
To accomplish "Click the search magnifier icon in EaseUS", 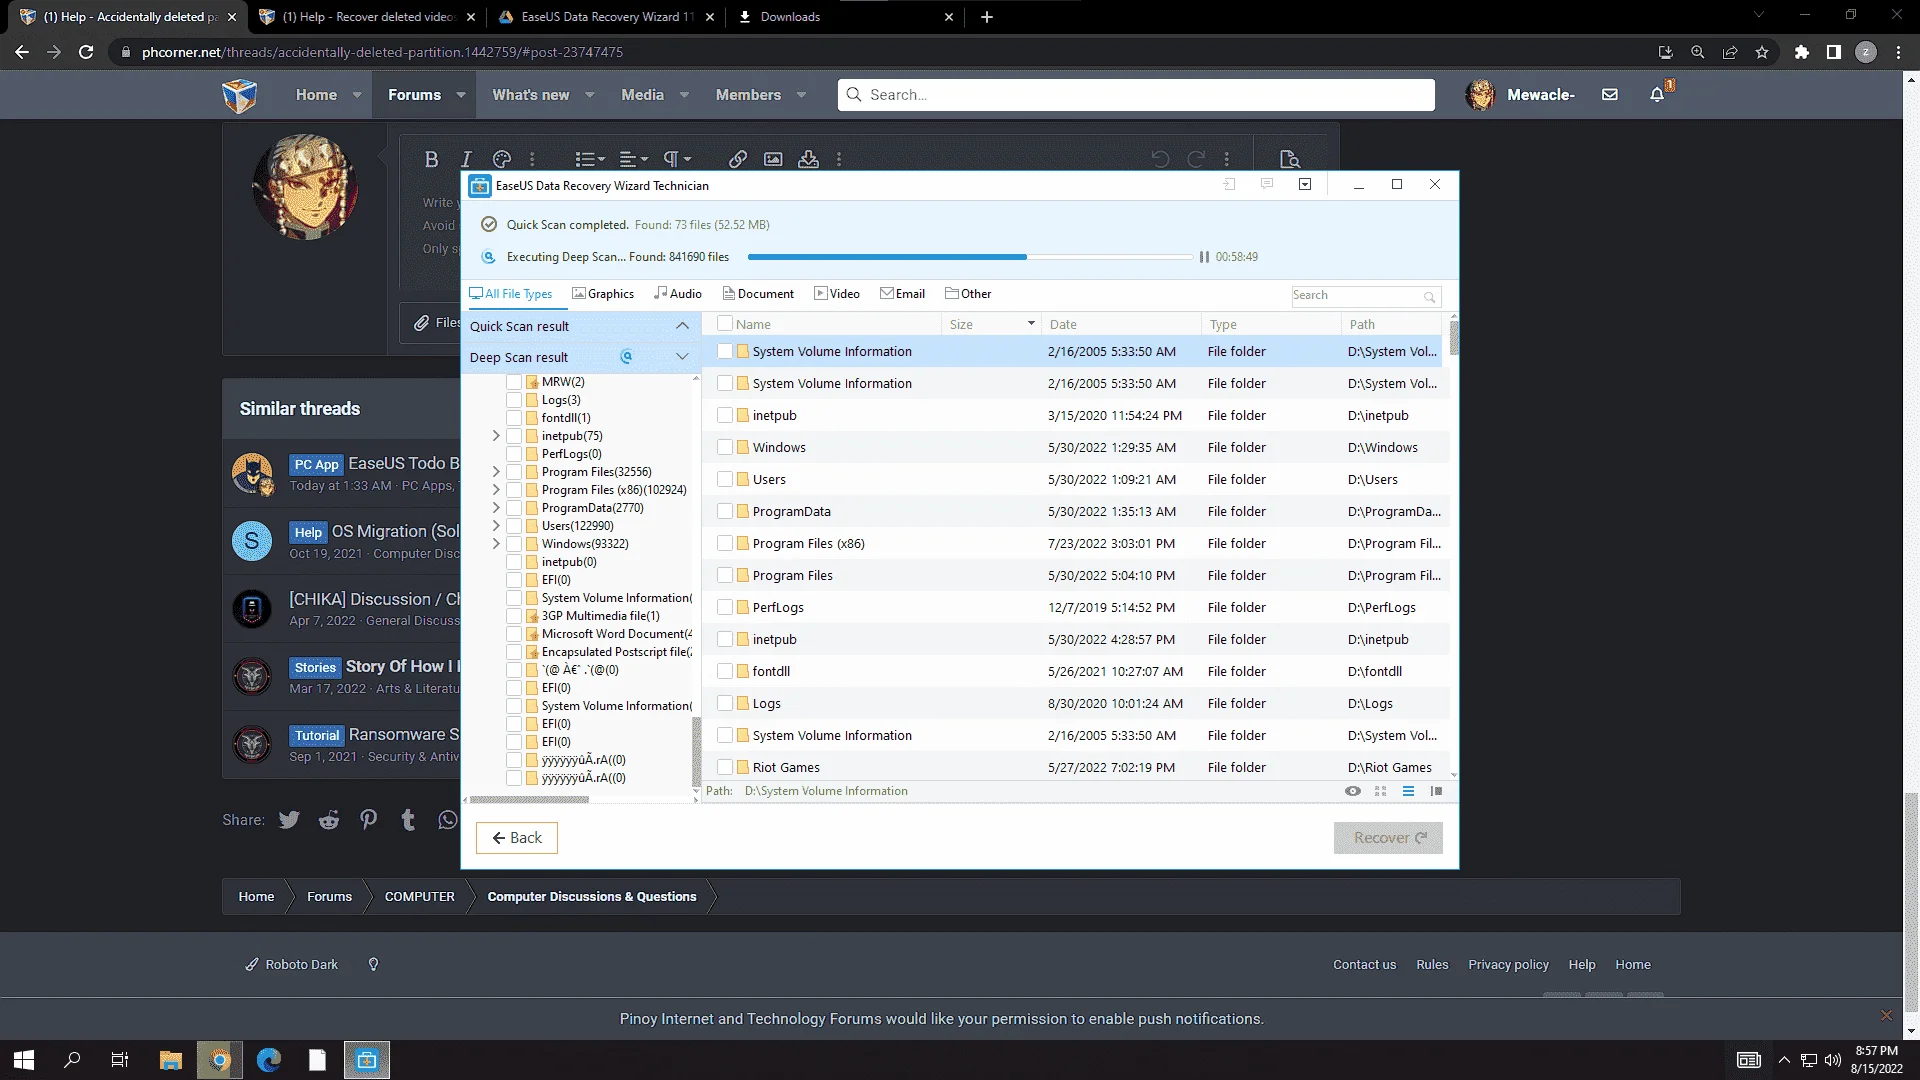I will 1430,297.
